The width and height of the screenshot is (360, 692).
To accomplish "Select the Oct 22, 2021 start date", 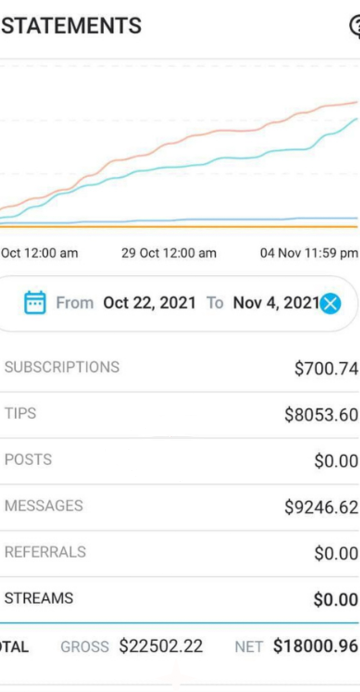I will 149,303.
